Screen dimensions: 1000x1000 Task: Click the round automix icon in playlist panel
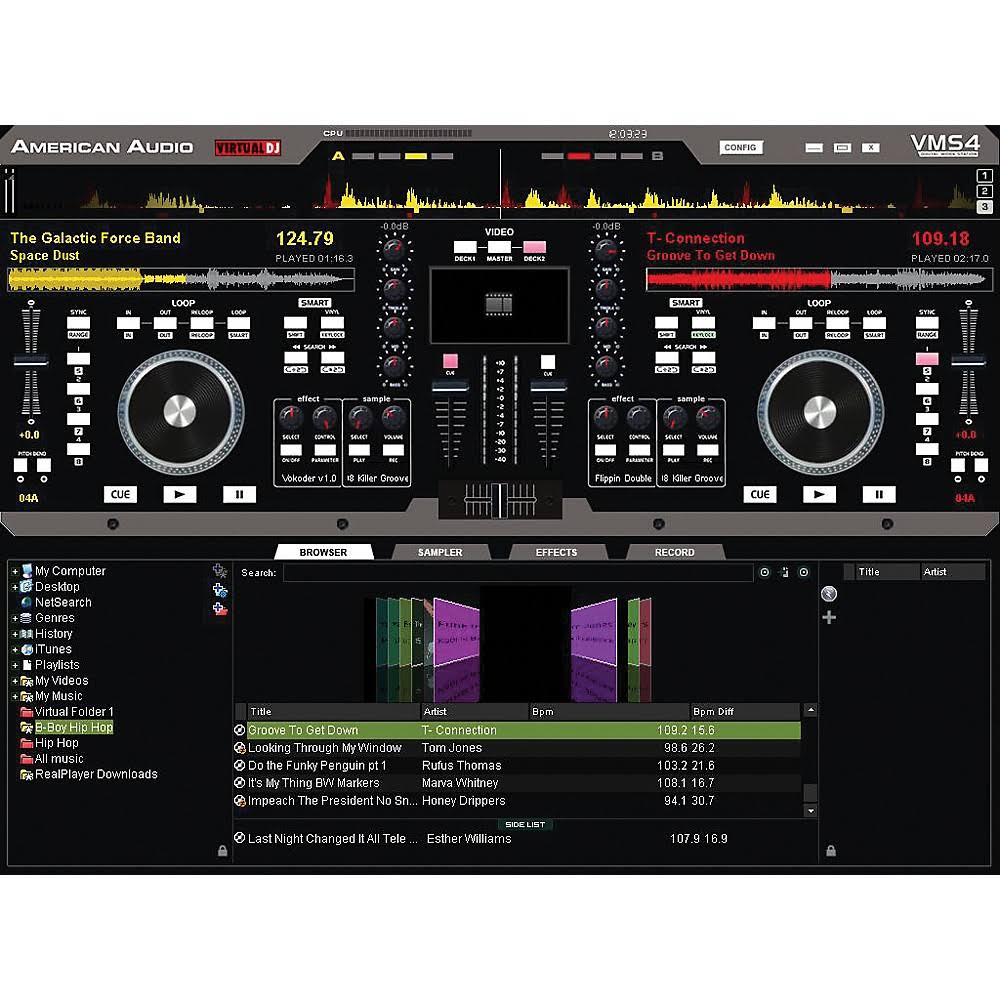pos(828,594)
